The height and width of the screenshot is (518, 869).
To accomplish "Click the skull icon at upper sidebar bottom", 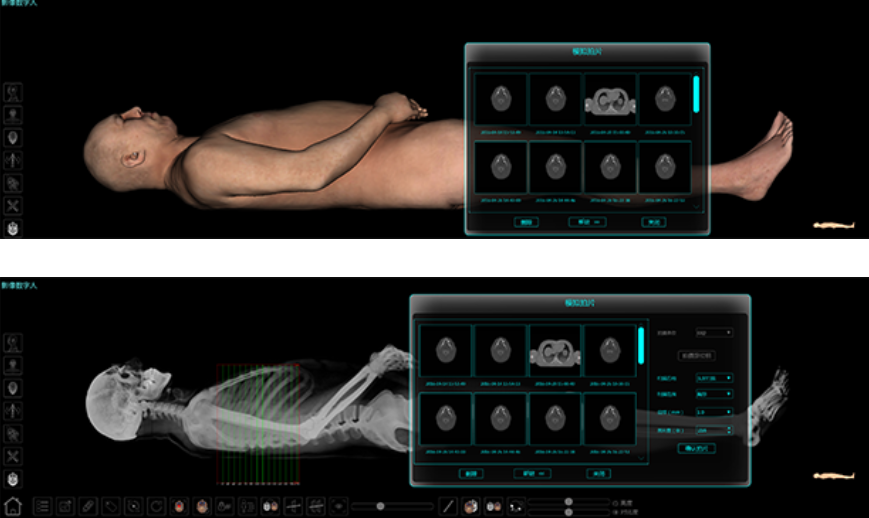I will (14, 229).
